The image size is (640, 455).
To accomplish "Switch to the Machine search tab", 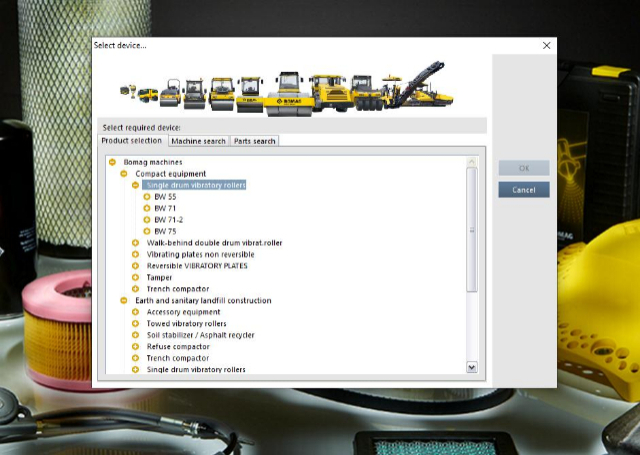I will click(x=198, y=141).
